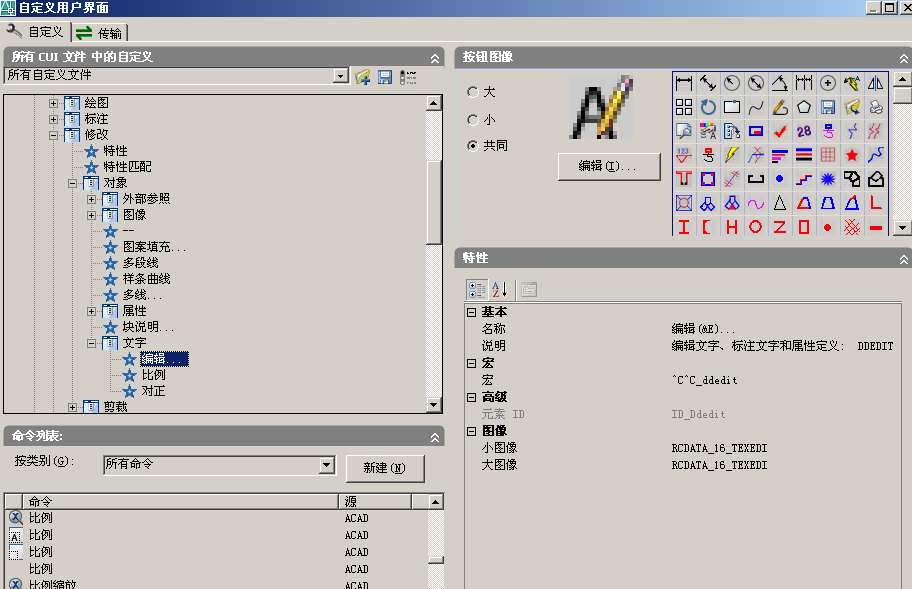Screen dimensions: 912x589
Task: Choose the printer icon in image grid
Action: pyautogui.click(x=875, y=107)
